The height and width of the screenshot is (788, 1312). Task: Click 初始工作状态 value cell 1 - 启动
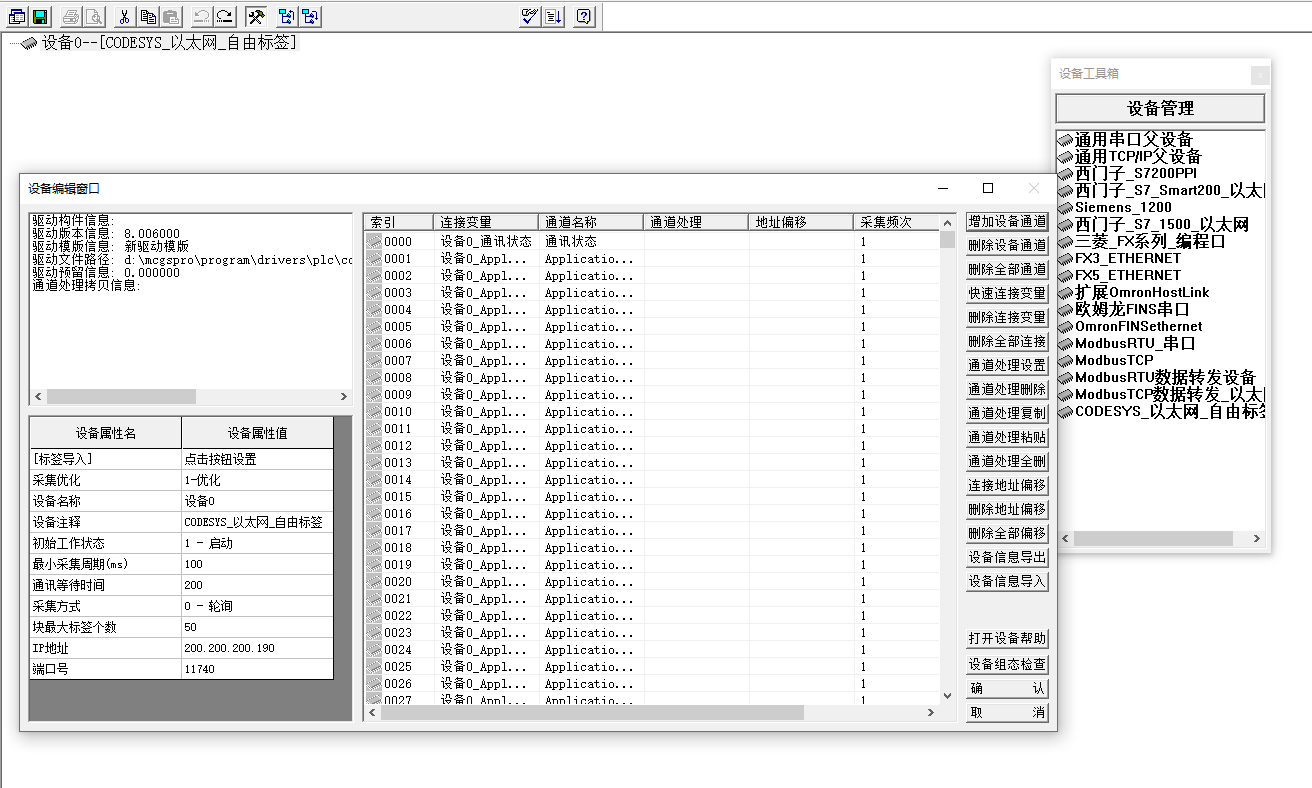click(256, 543)
